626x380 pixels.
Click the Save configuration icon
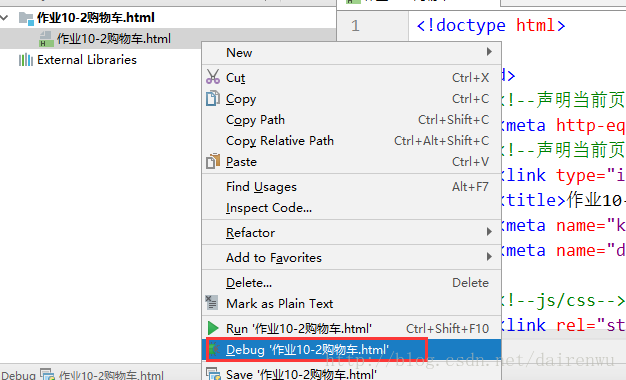click(x=214, y=373)
